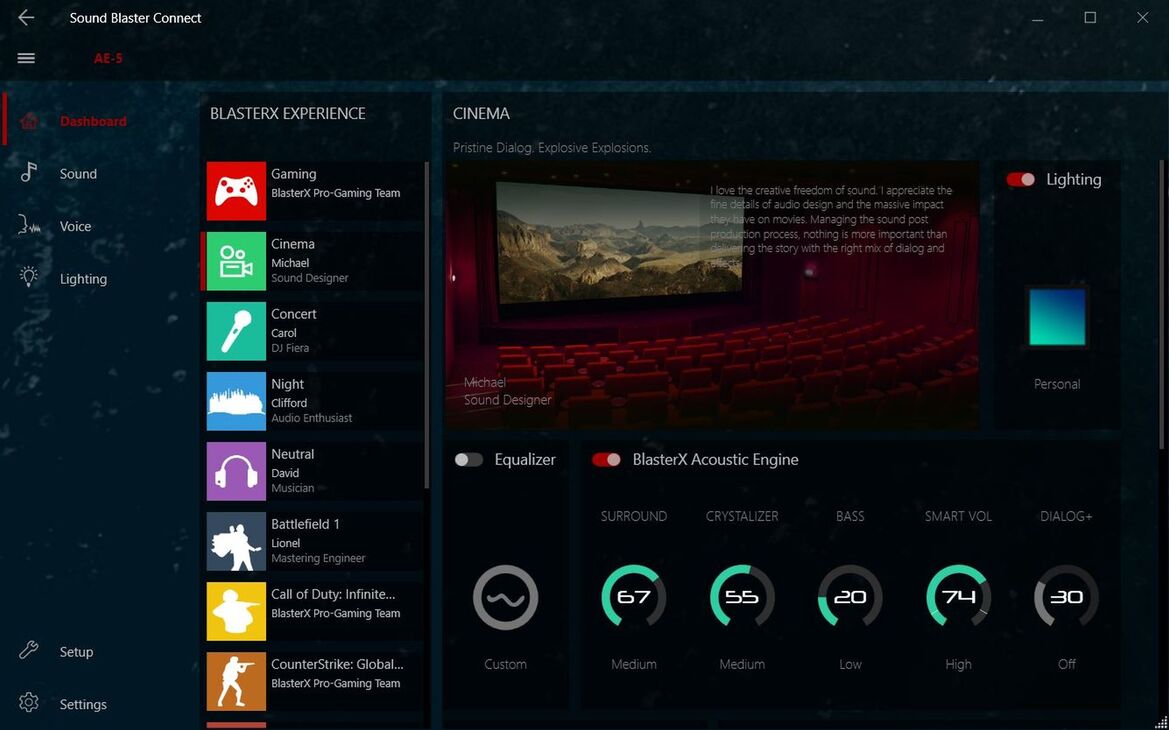Click the 'High' label under Smart Vol

pos(958,664)
